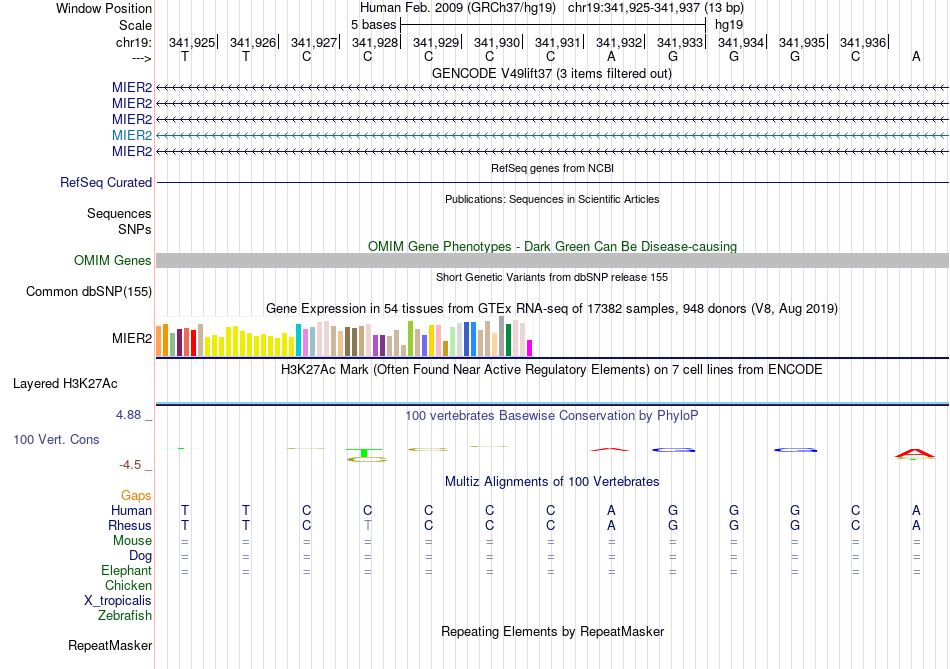Click the light-blue MIER2 transcript label
950x669 pixels.
(131, 135)
